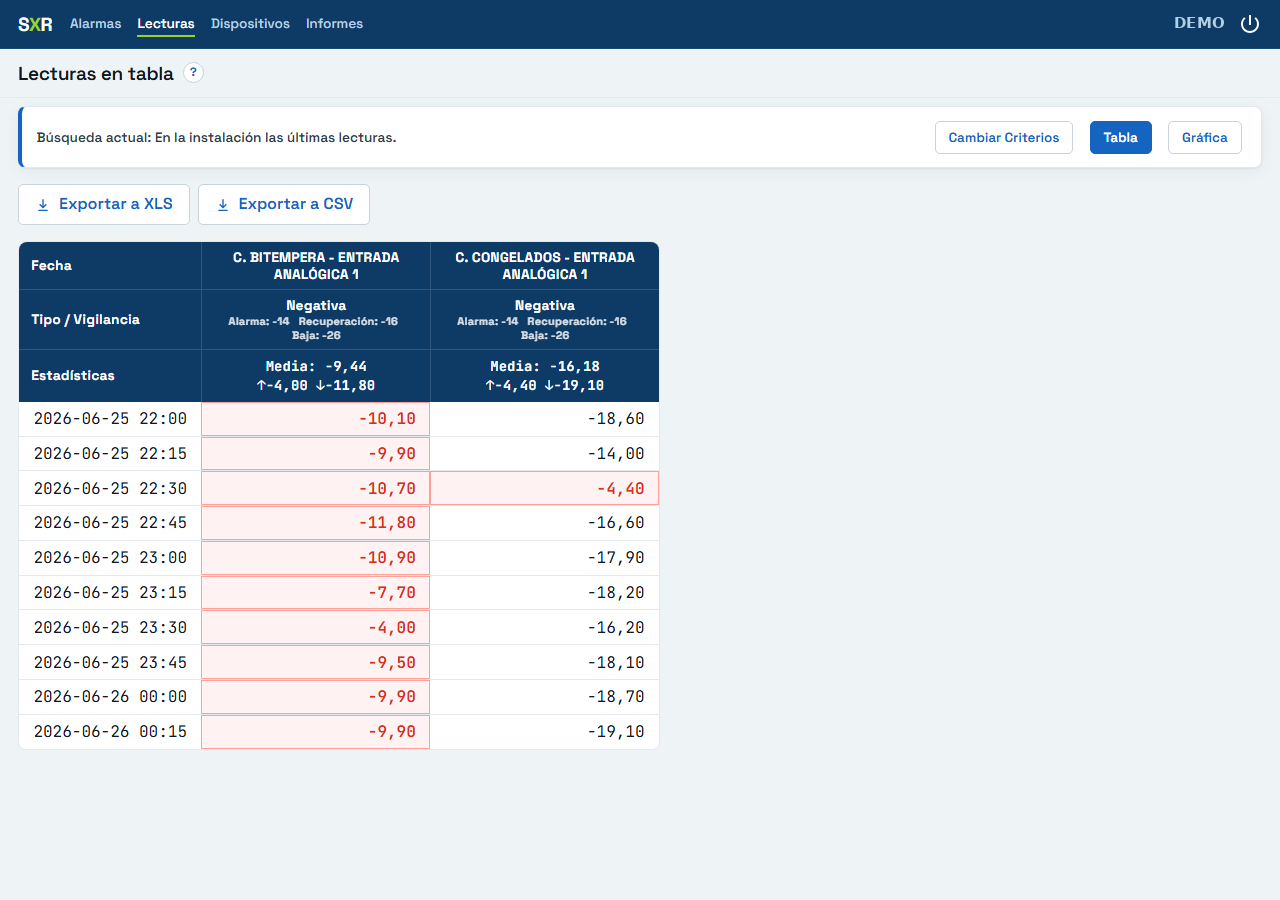Click the power logout icon
The image size is (1280, 900).
tap(1250, 24)
